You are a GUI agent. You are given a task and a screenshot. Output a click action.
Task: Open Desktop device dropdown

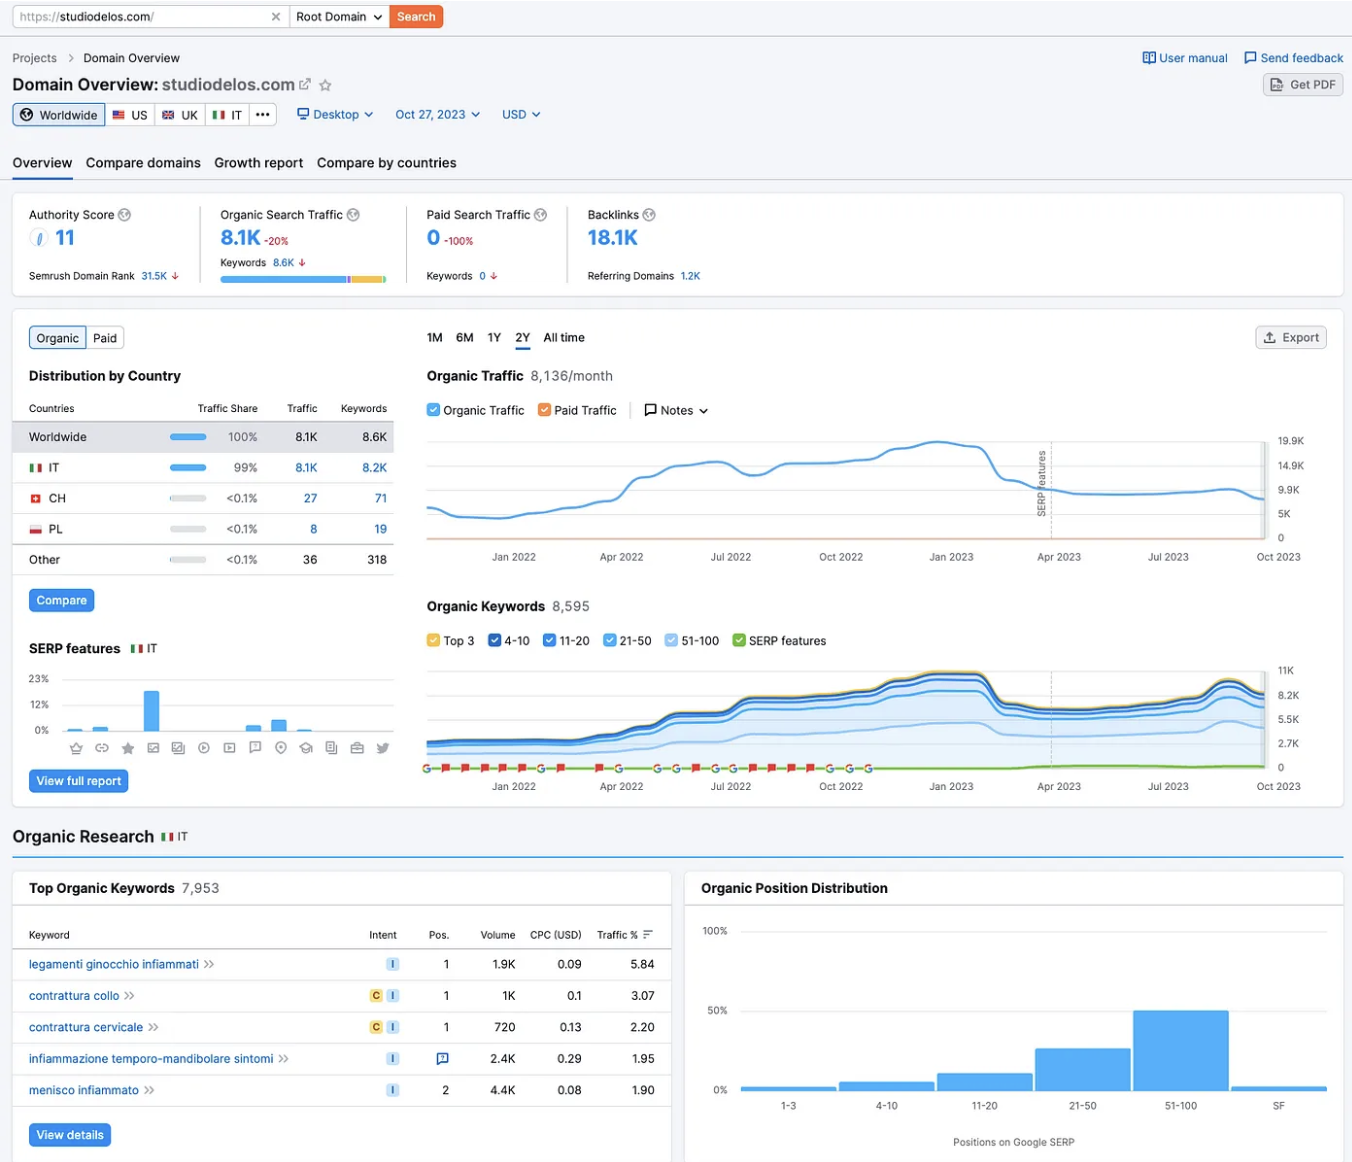(335, 115)
